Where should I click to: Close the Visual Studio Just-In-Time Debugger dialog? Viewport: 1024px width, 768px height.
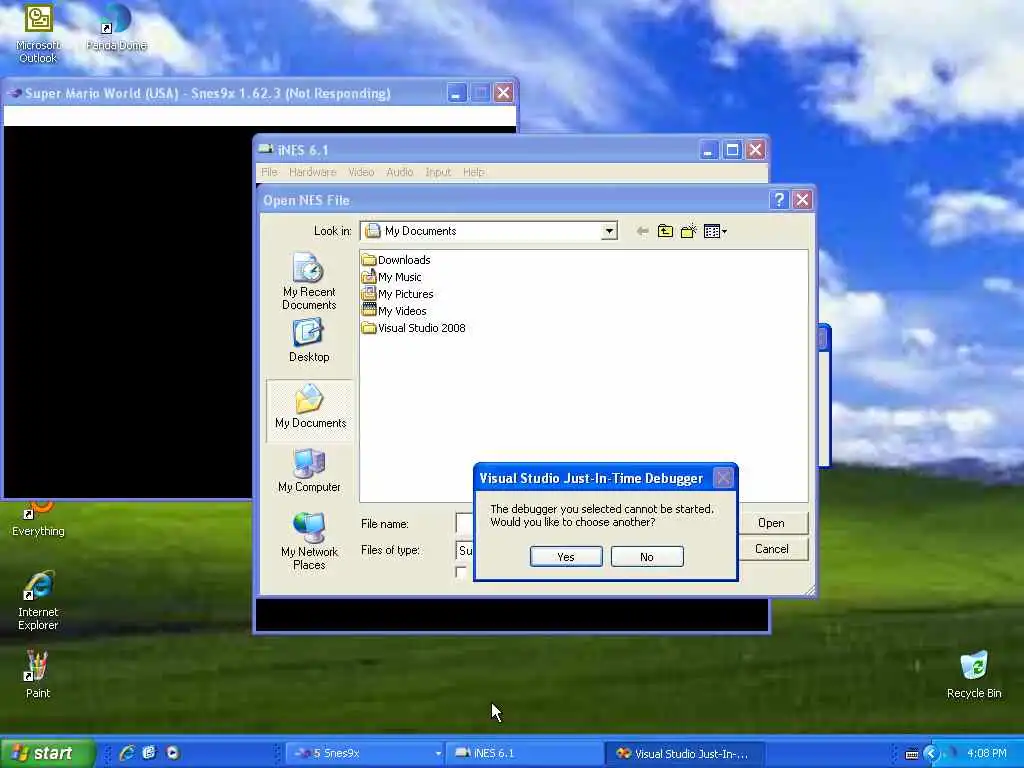tap(723, 478)
